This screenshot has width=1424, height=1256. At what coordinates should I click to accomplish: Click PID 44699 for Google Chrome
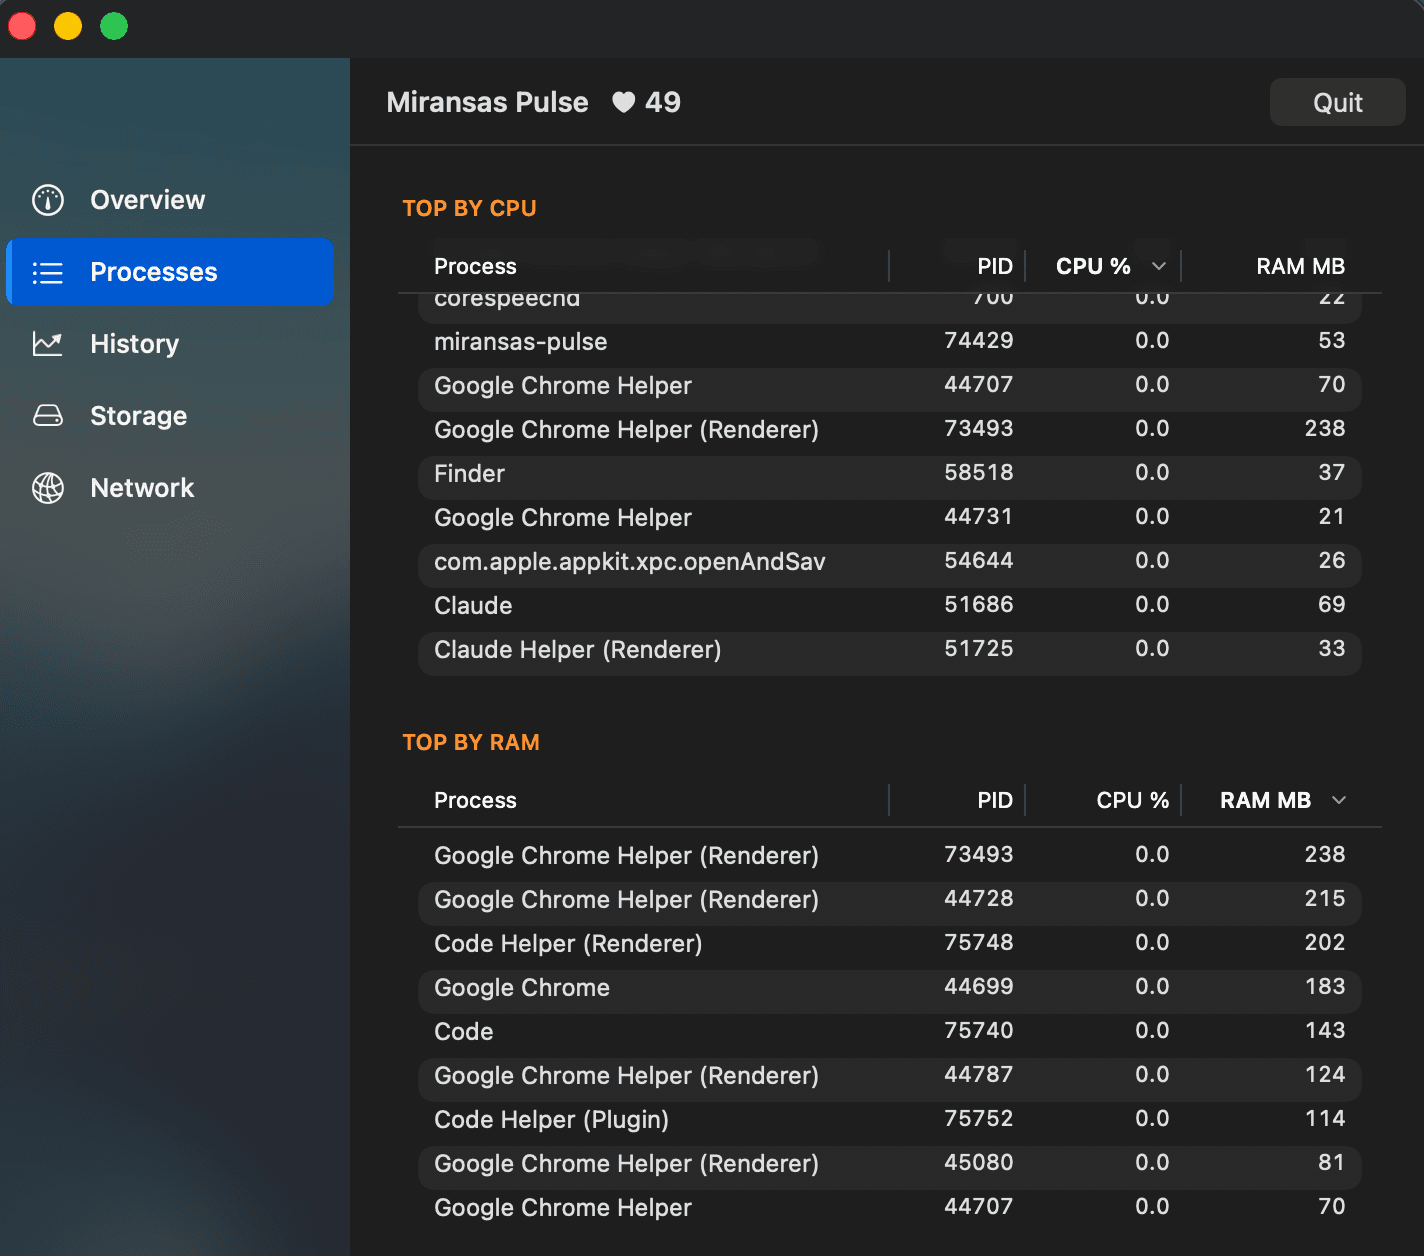pos(979,987)
